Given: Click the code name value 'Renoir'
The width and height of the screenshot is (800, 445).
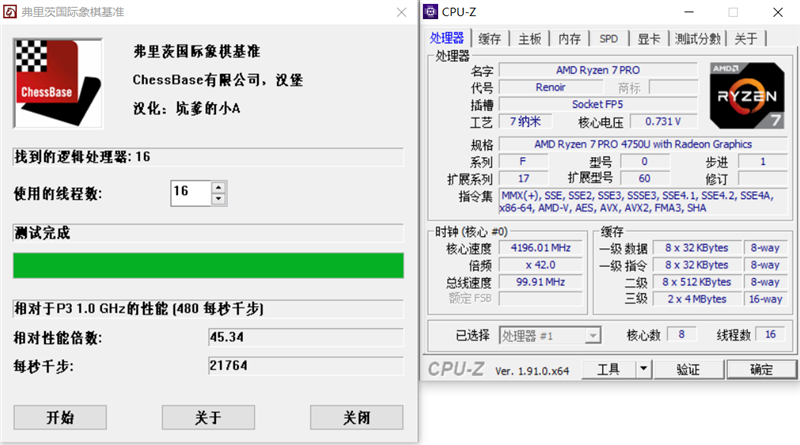Looking at the screenshot, I should point(550,87).
